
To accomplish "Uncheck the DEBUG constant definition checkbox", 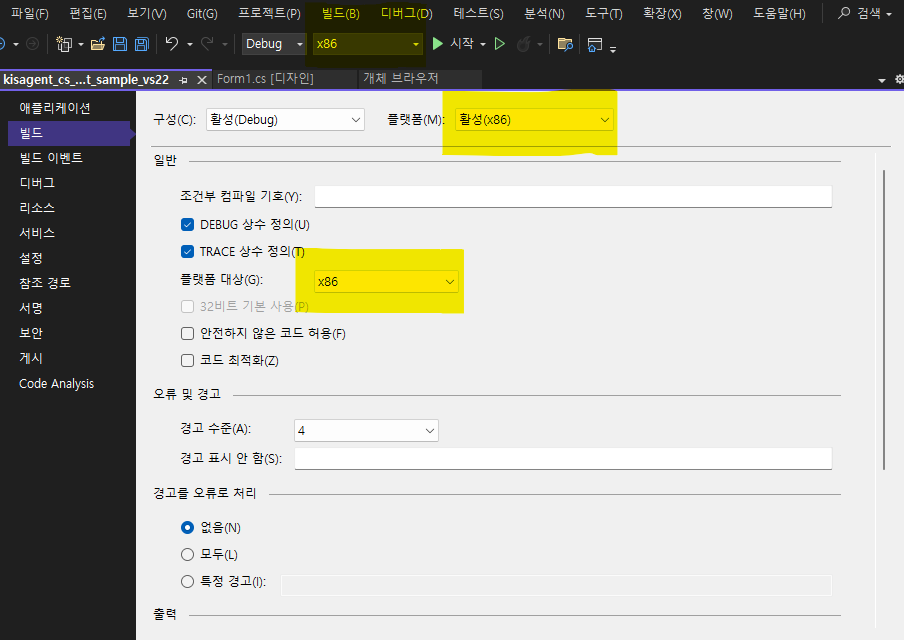I will tap(187, 225).
